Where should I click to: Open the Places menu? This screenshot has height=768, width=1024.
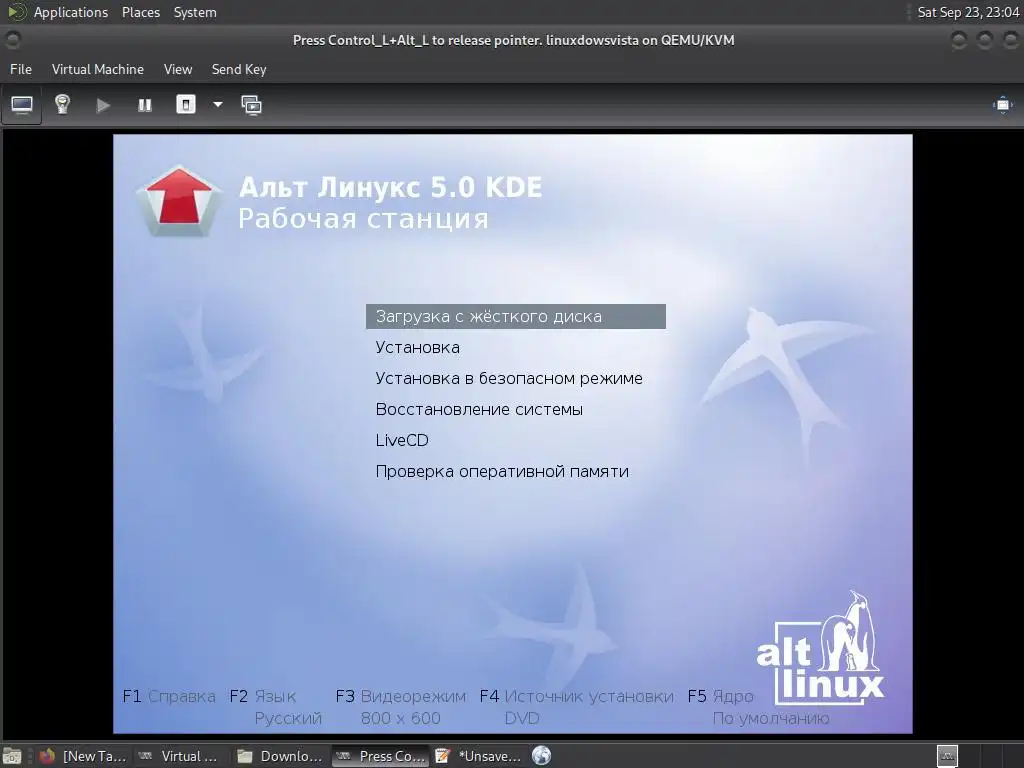[140, 12]
